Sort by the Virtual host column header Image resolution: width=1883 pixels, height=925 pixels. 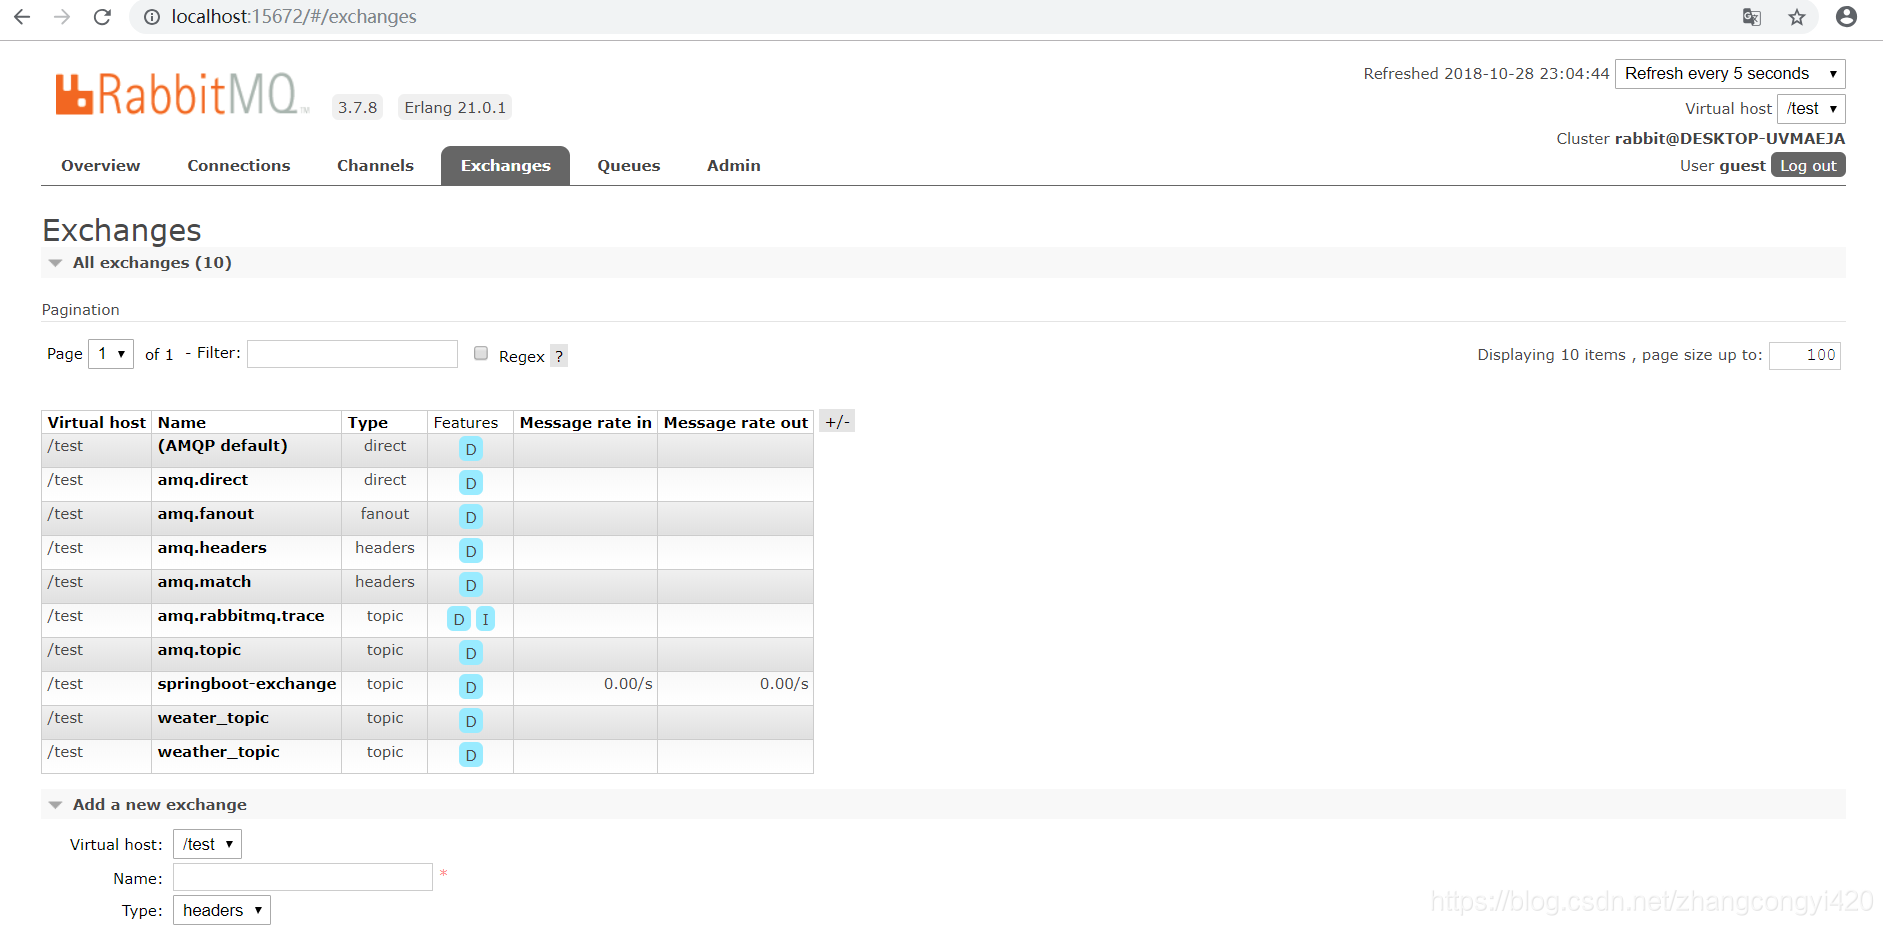97,422
